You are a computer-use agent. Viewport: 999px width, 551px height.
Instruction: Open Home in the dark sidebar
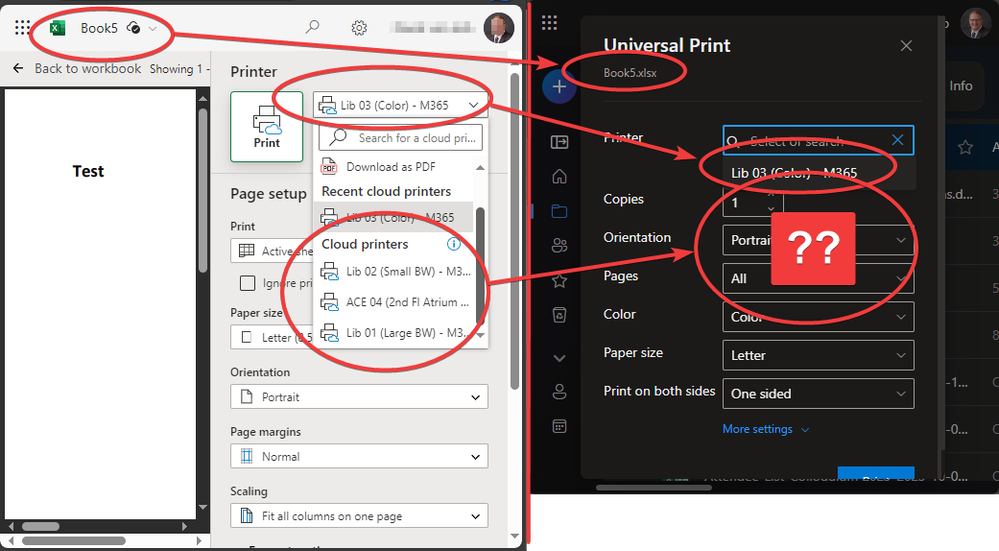[x=559, y=176]
